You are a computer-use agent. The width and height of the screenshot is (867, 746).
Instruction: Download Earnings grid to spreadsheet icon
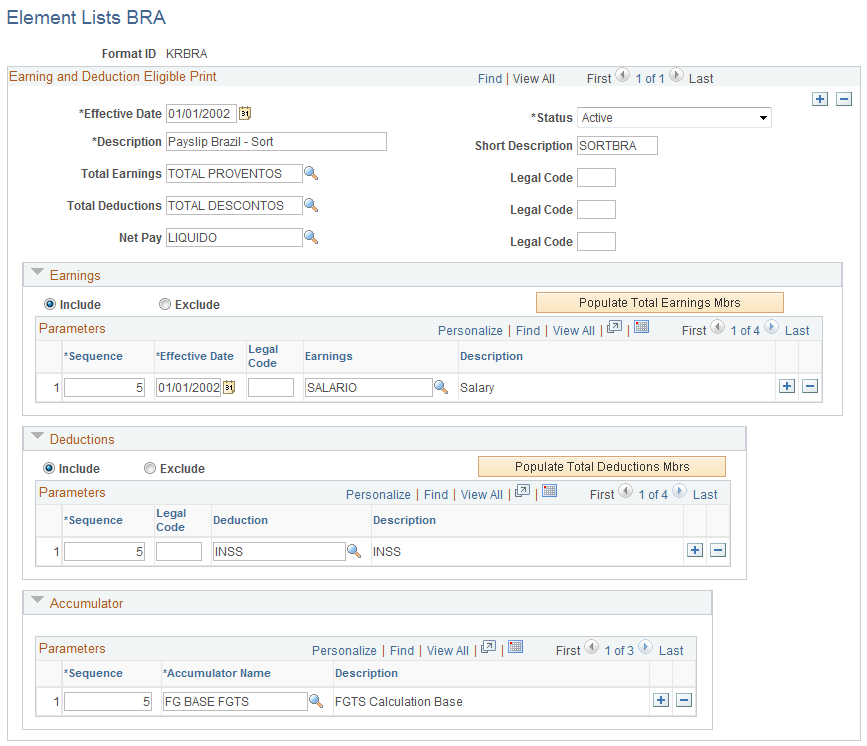(641, 326)
